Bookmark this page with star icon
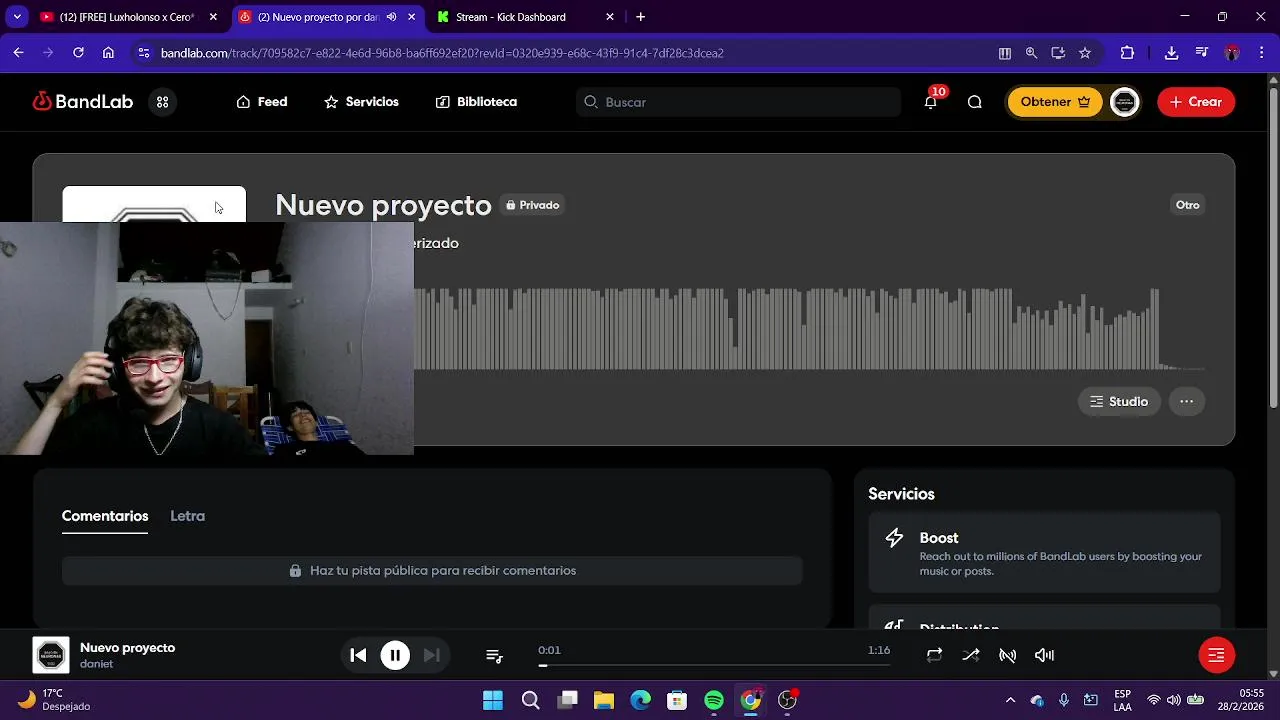The width and height of the screenshot is (1280, 720). click(1085, 53)
